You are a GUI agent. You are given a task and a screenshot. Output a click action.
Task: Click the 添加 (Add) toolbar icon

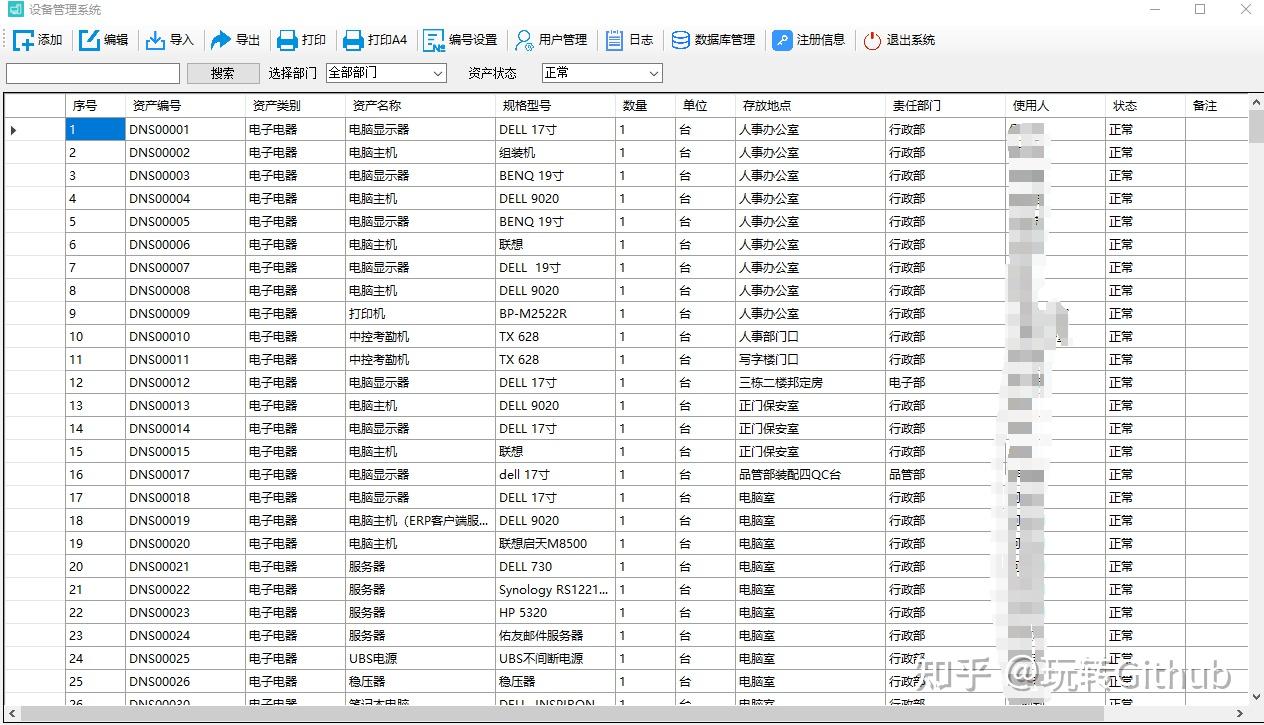coord(38,40)
